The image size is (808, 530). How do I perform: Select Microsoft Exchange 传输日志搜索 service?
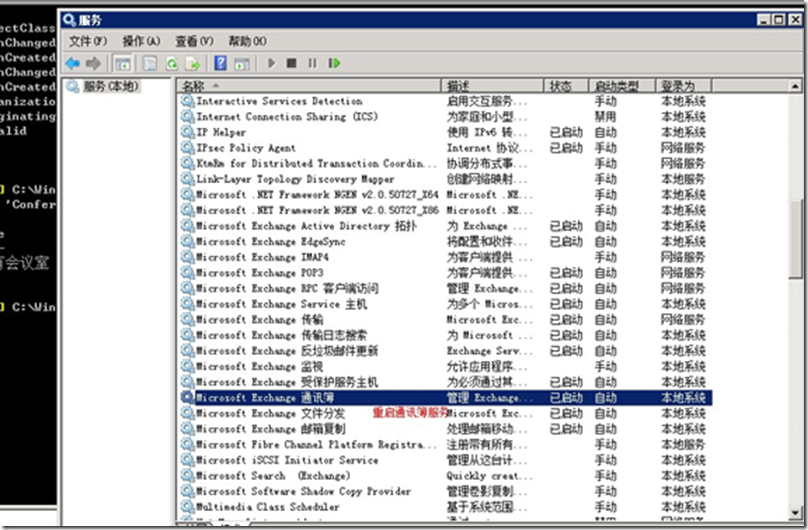[x=282, y=335]
